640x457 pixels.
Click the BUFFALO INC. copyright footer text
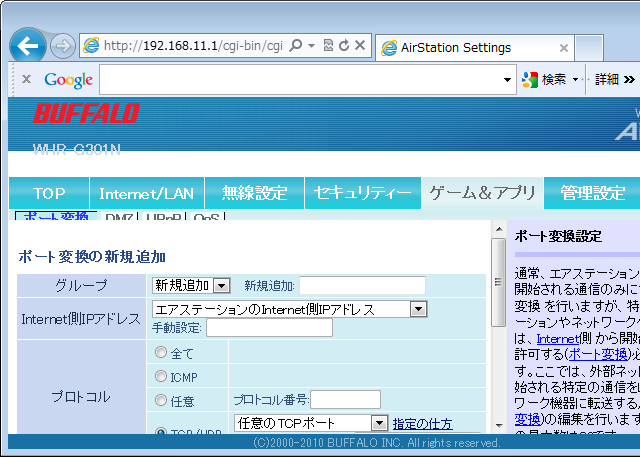(x=376, y=443)
